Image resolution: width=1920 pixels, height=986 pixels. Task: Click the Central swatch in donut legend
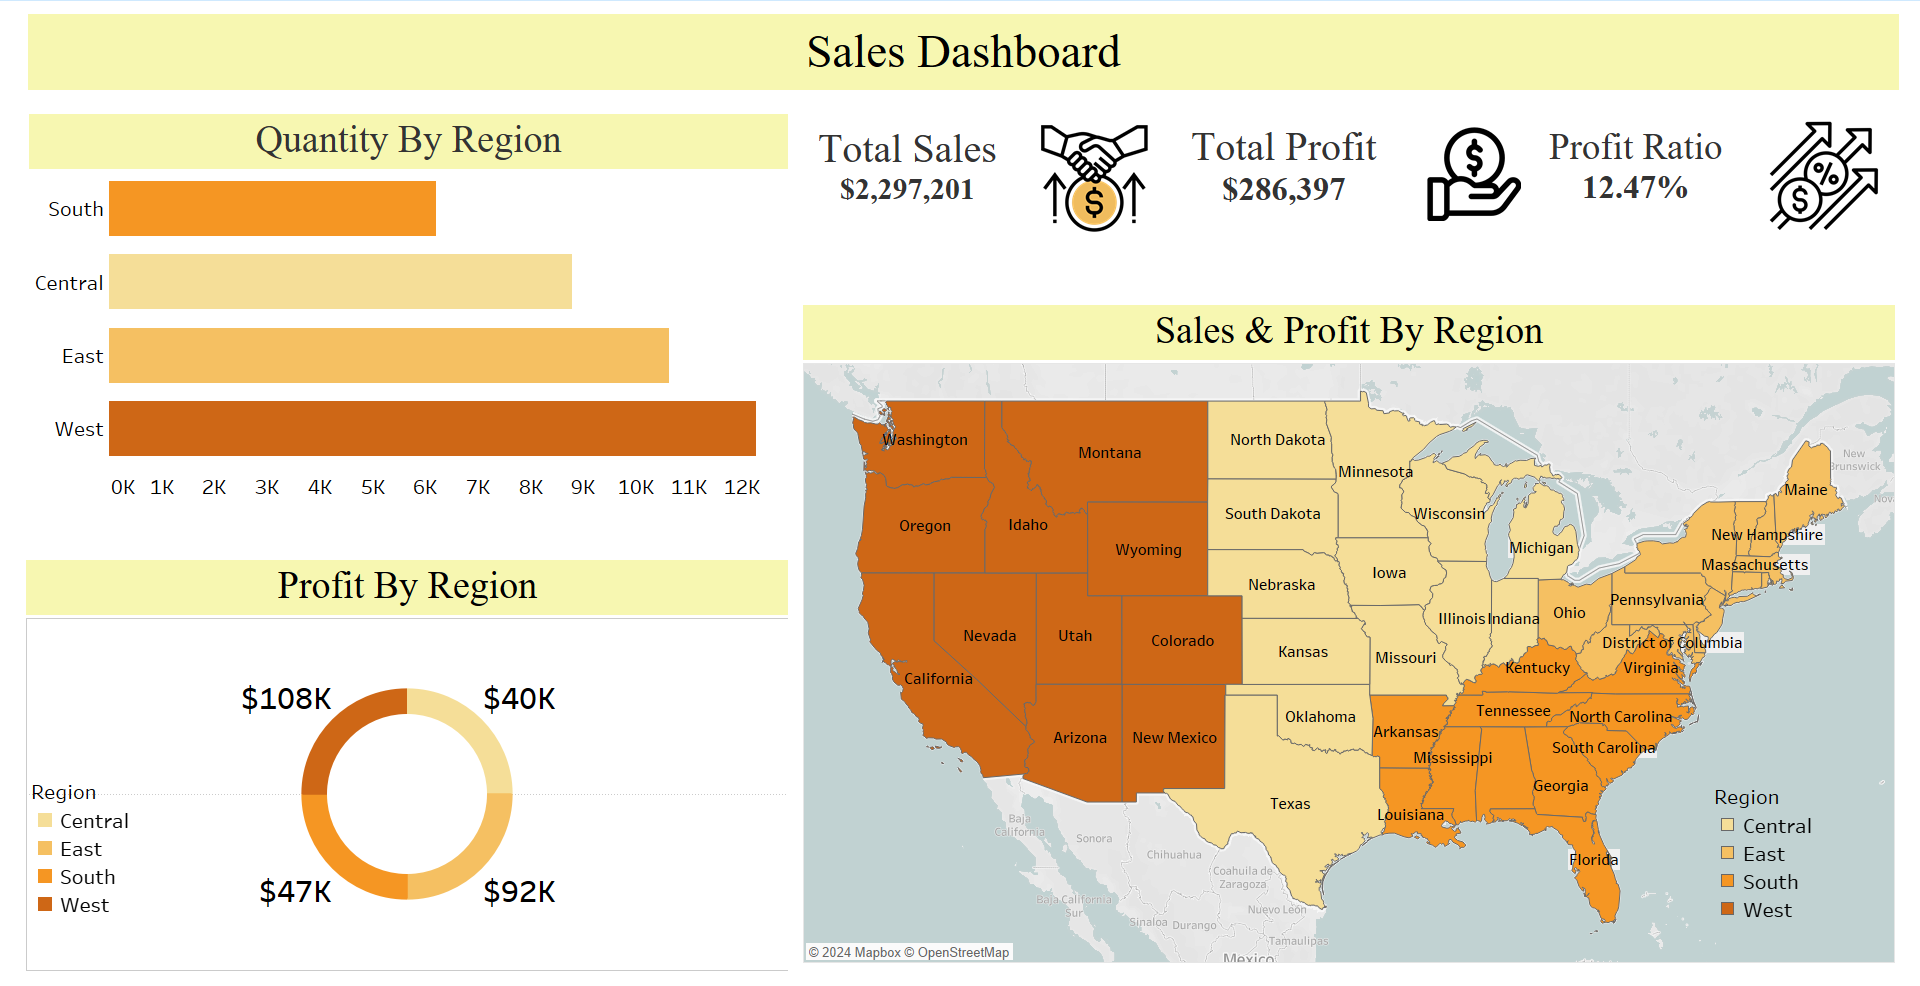pos(45,821)
